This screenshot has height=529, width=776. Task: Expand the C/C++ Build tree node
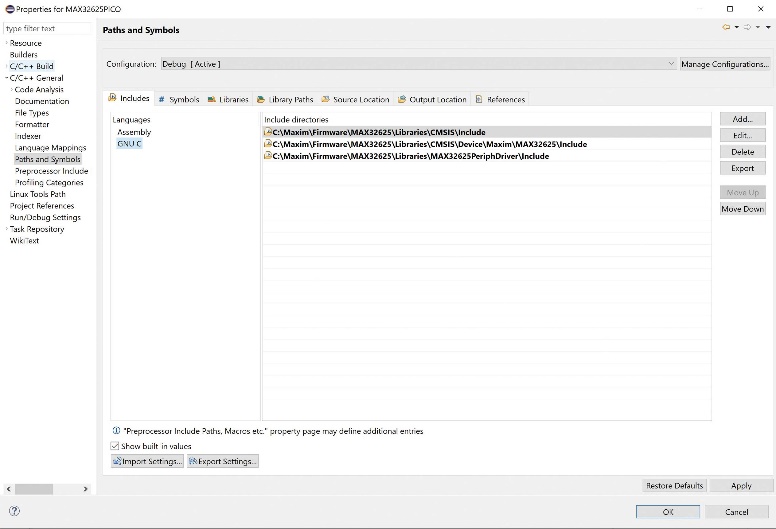click(6, 66)
